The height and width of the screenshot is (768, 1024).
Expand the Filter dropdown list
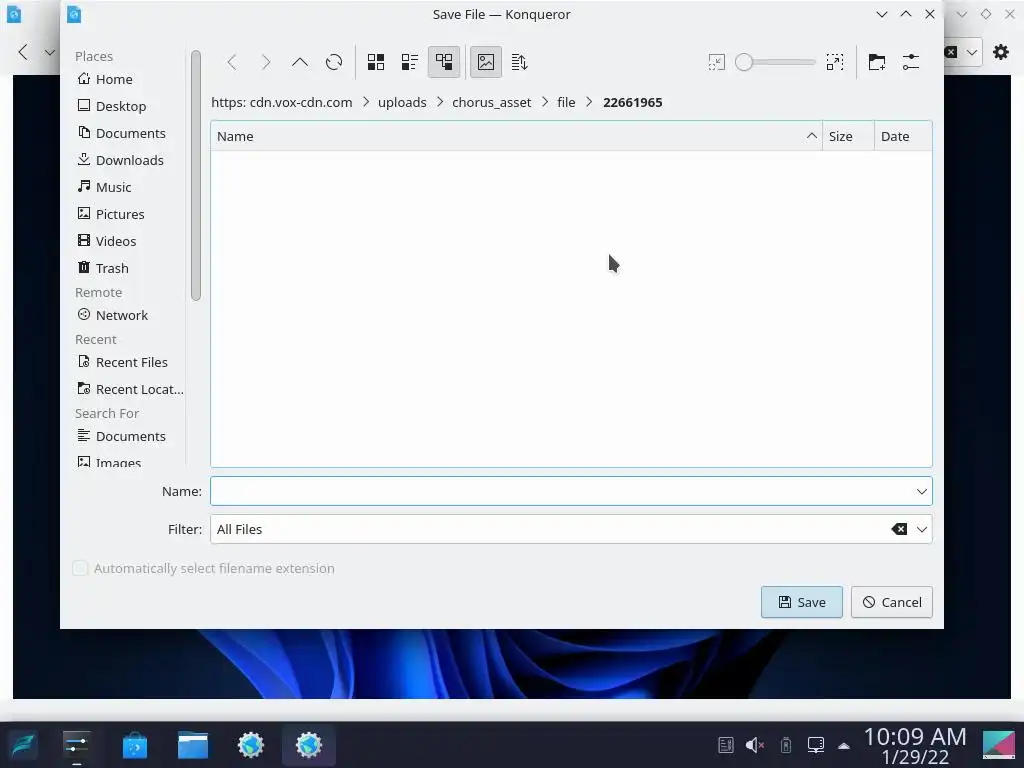(x=921, y=529)
